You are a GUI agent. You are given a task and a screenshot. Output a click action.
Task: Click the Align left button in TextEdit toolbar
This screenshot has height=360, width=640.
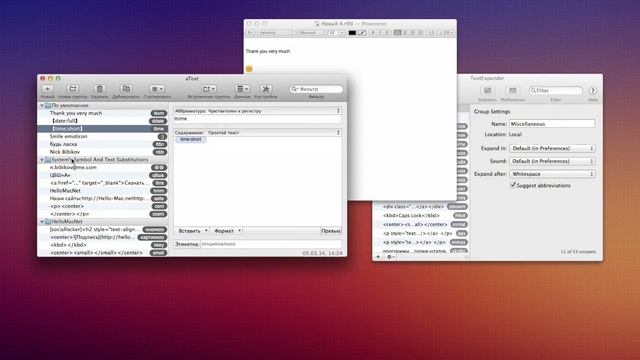398,33
